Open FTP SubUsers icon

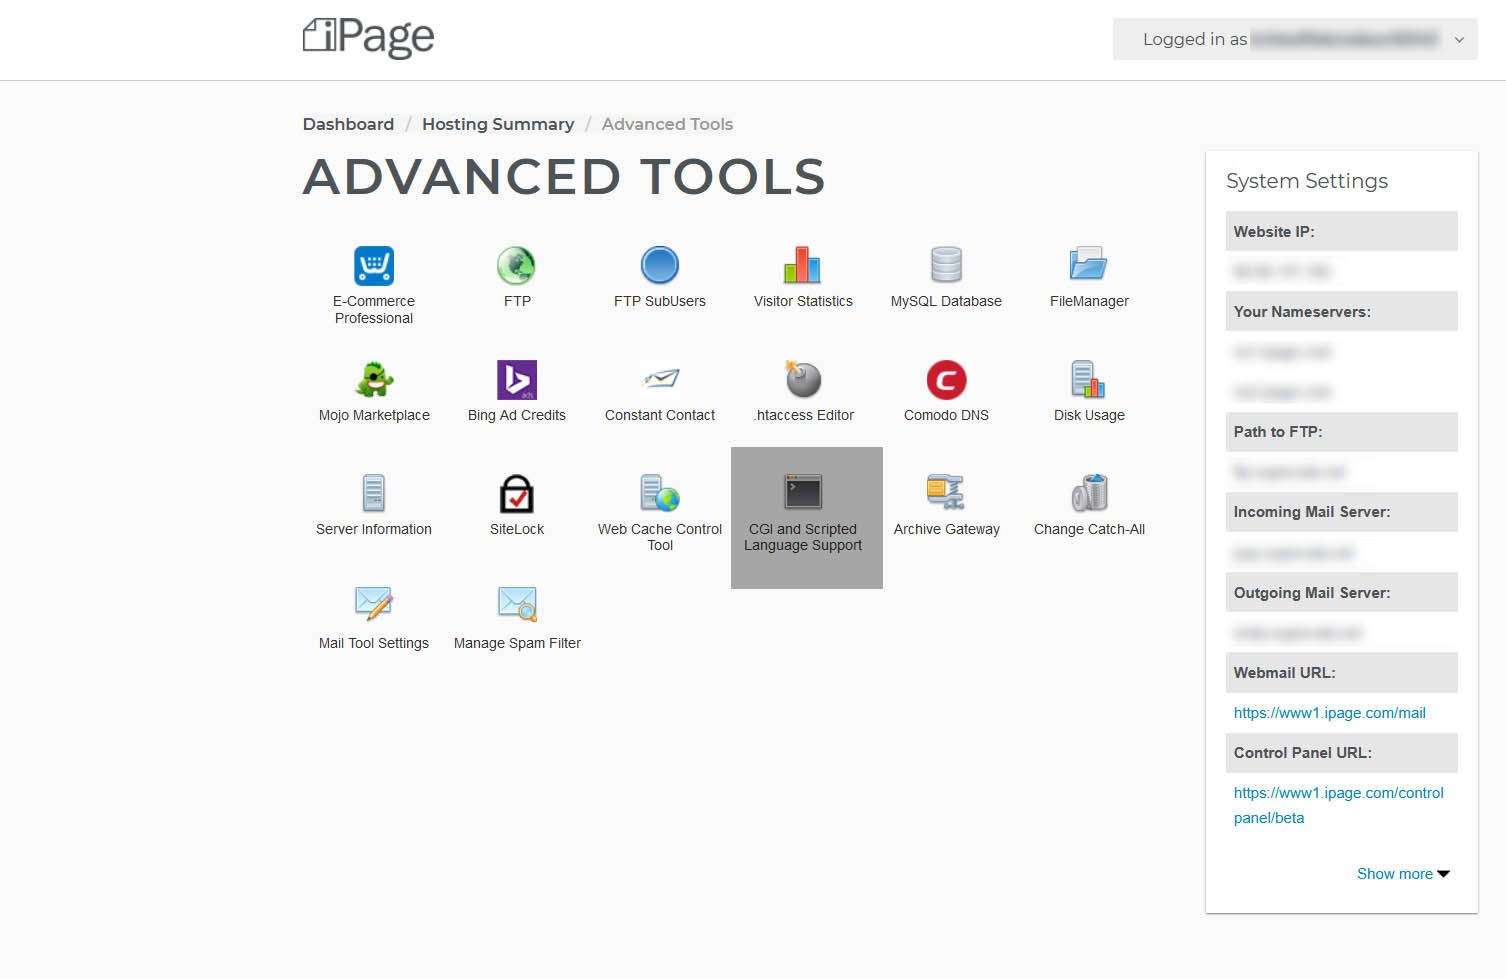click(x=660, y=265)
